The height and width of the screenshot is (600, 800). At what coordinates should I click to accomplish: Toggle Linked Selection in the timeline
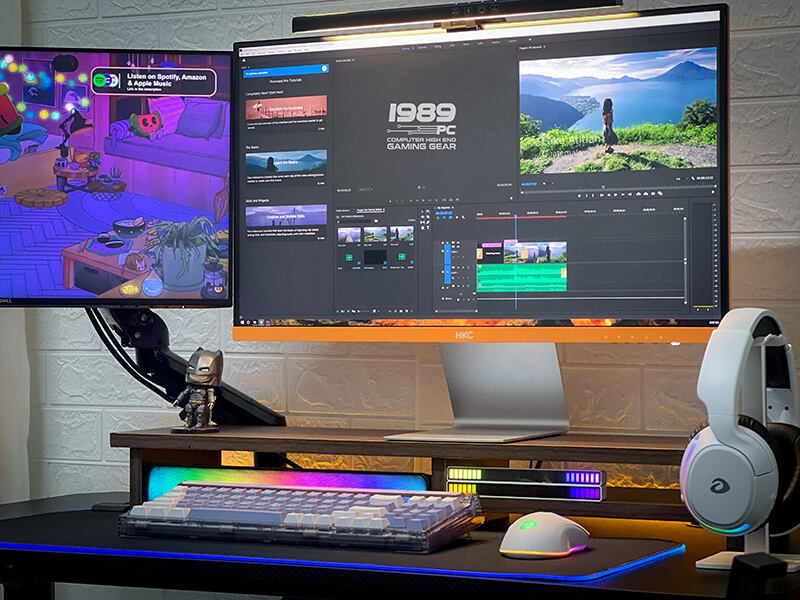coord(451,217)
